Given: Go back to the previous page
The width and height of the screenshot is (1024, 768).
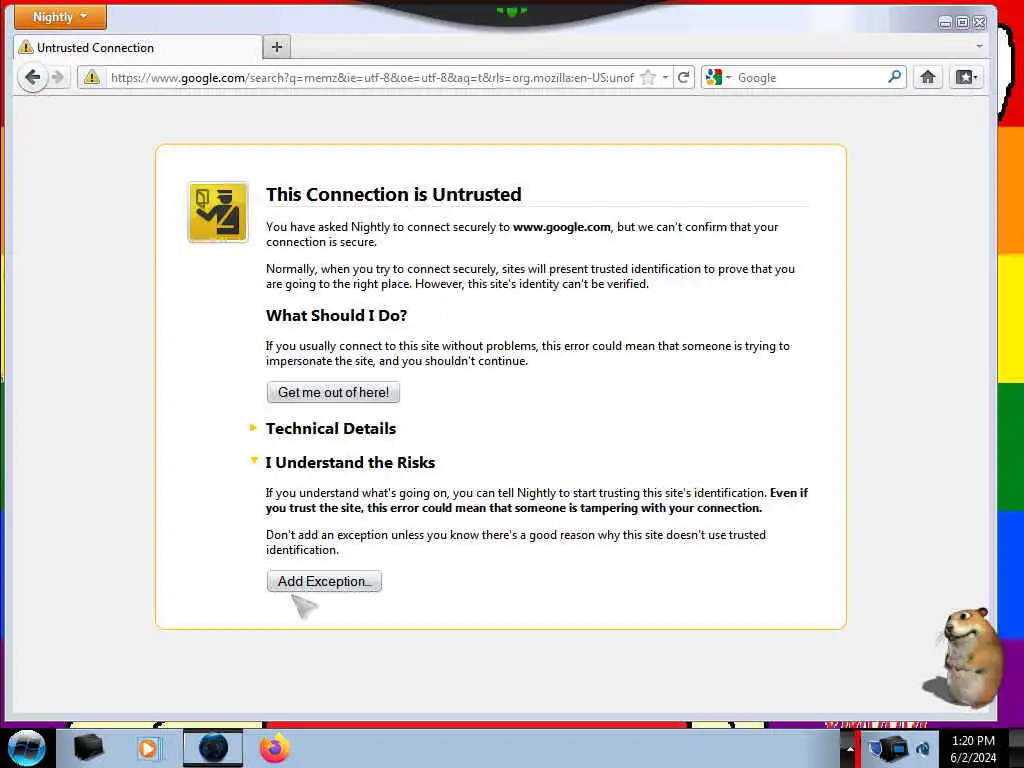Looking at the screenshot, I should pyautogui.click(x=32, y=78).
